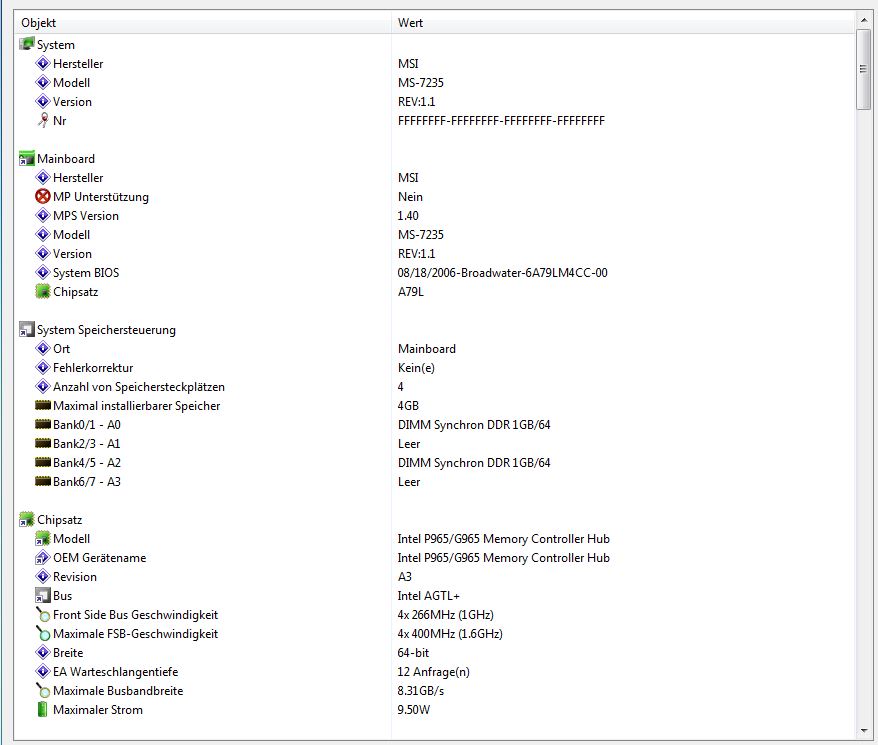Viewport: 878px width, 745px height.
Task: Click memory chip icon for Maximal installierbarer Speicher
Action: (x=43, y=405)
